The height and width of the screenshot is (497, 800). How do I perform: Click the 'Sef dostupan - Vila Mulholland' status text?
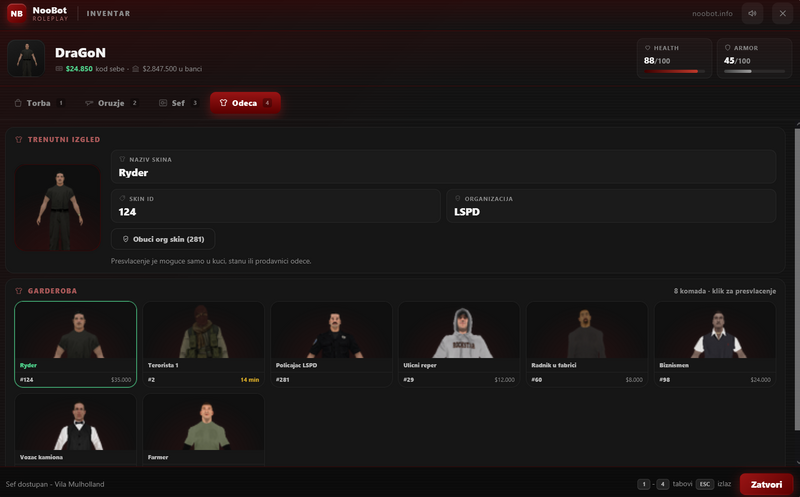pyautogui.click(x=55, y=484)
